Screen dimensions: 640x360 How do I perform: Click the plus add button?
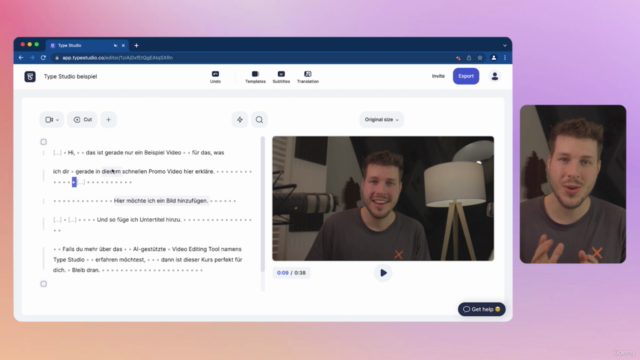(109, 120)
